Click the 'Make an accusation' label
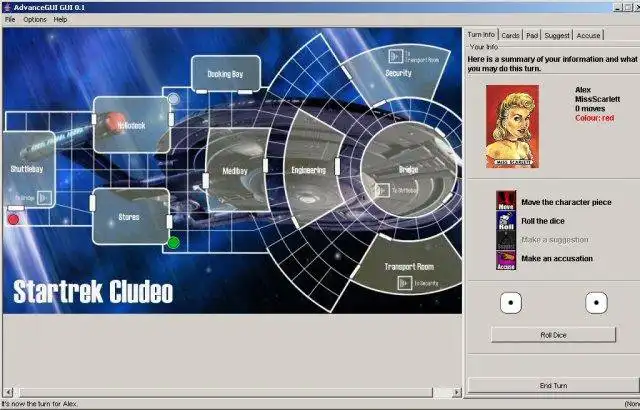Viewport: 640px width, 410px height. (x=557, y=258)
